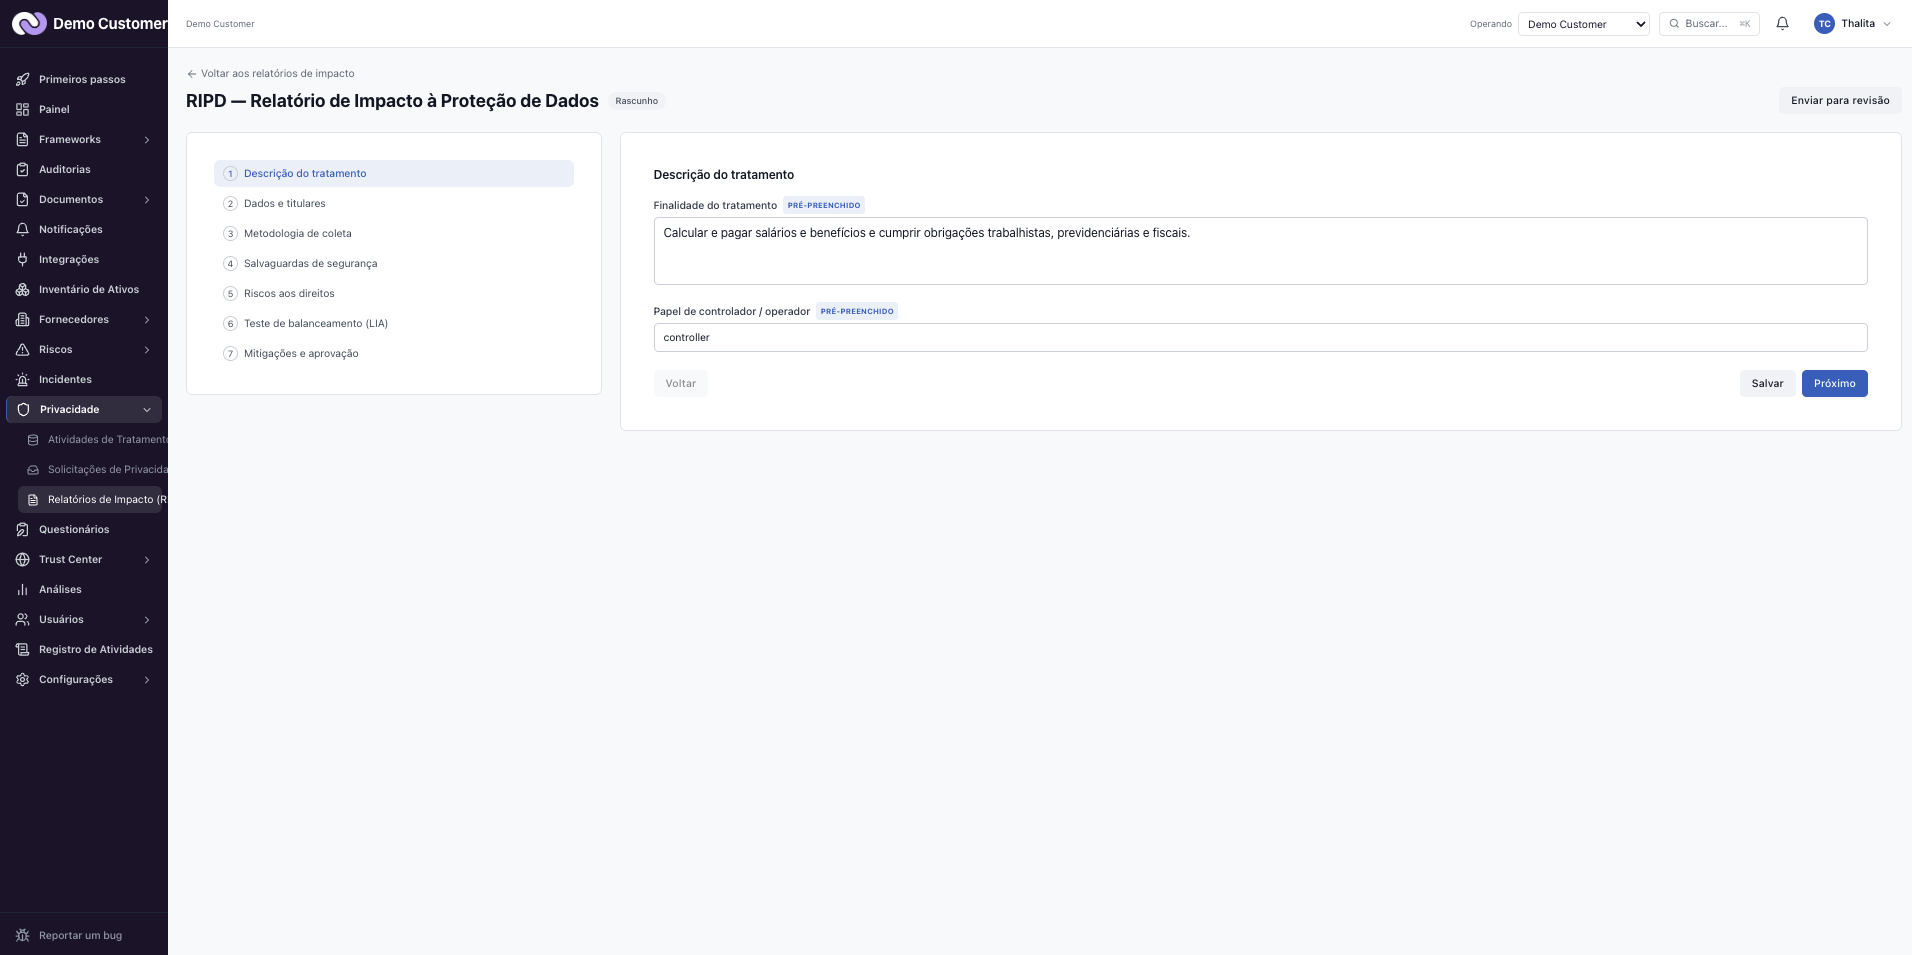The width and height of the screenshot is (1912, 955).
Task: Open the Painel dashboard icon
Action: point(23,109)
